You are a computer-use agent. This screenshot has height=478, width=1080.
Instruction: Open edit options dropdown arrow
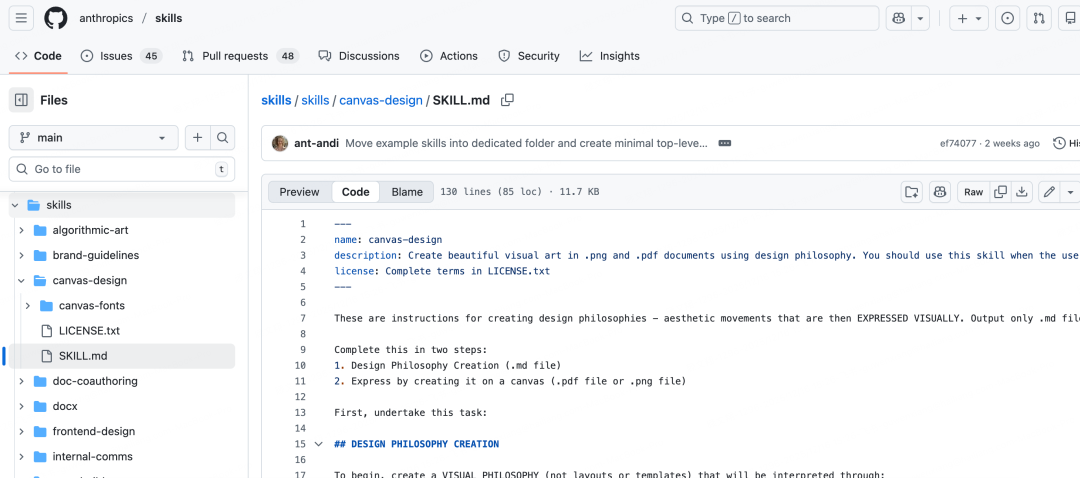(1070, 192)
